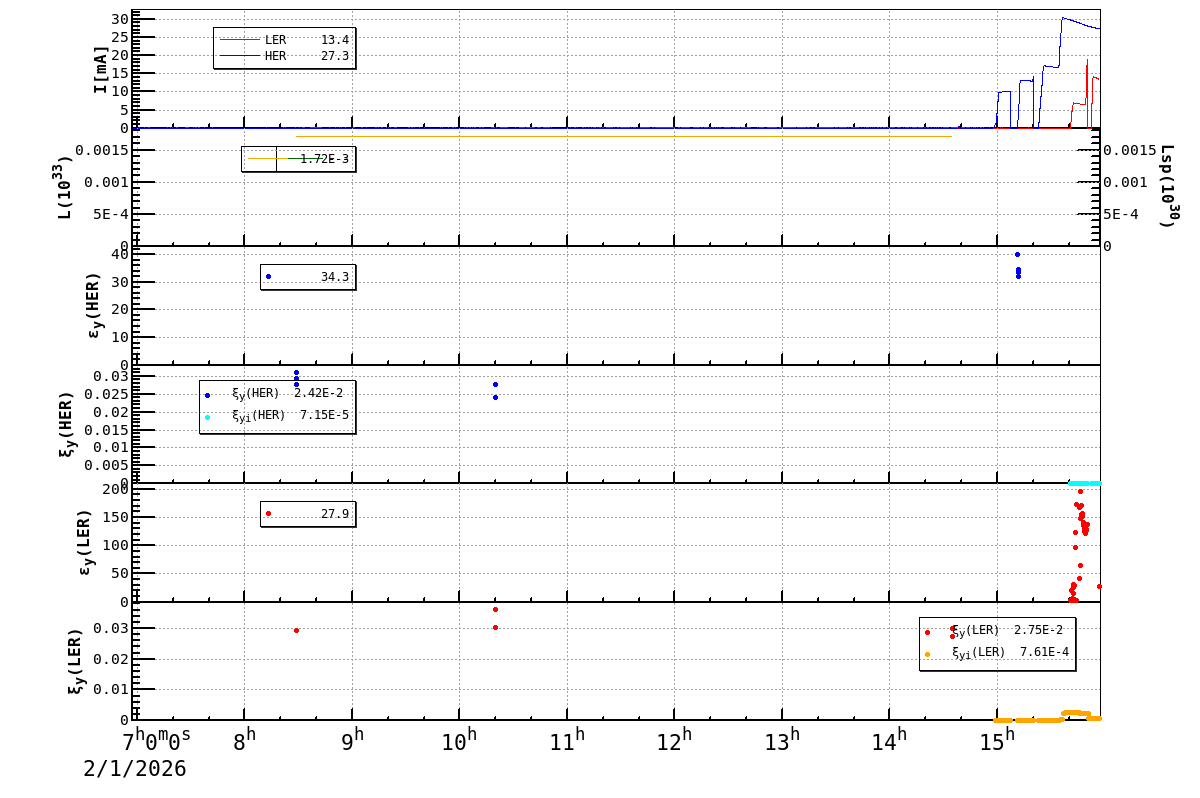Screen dimensions: 1200x798
Task: Click the red marker in the 27.9 legend
Action: click(268, 514)
